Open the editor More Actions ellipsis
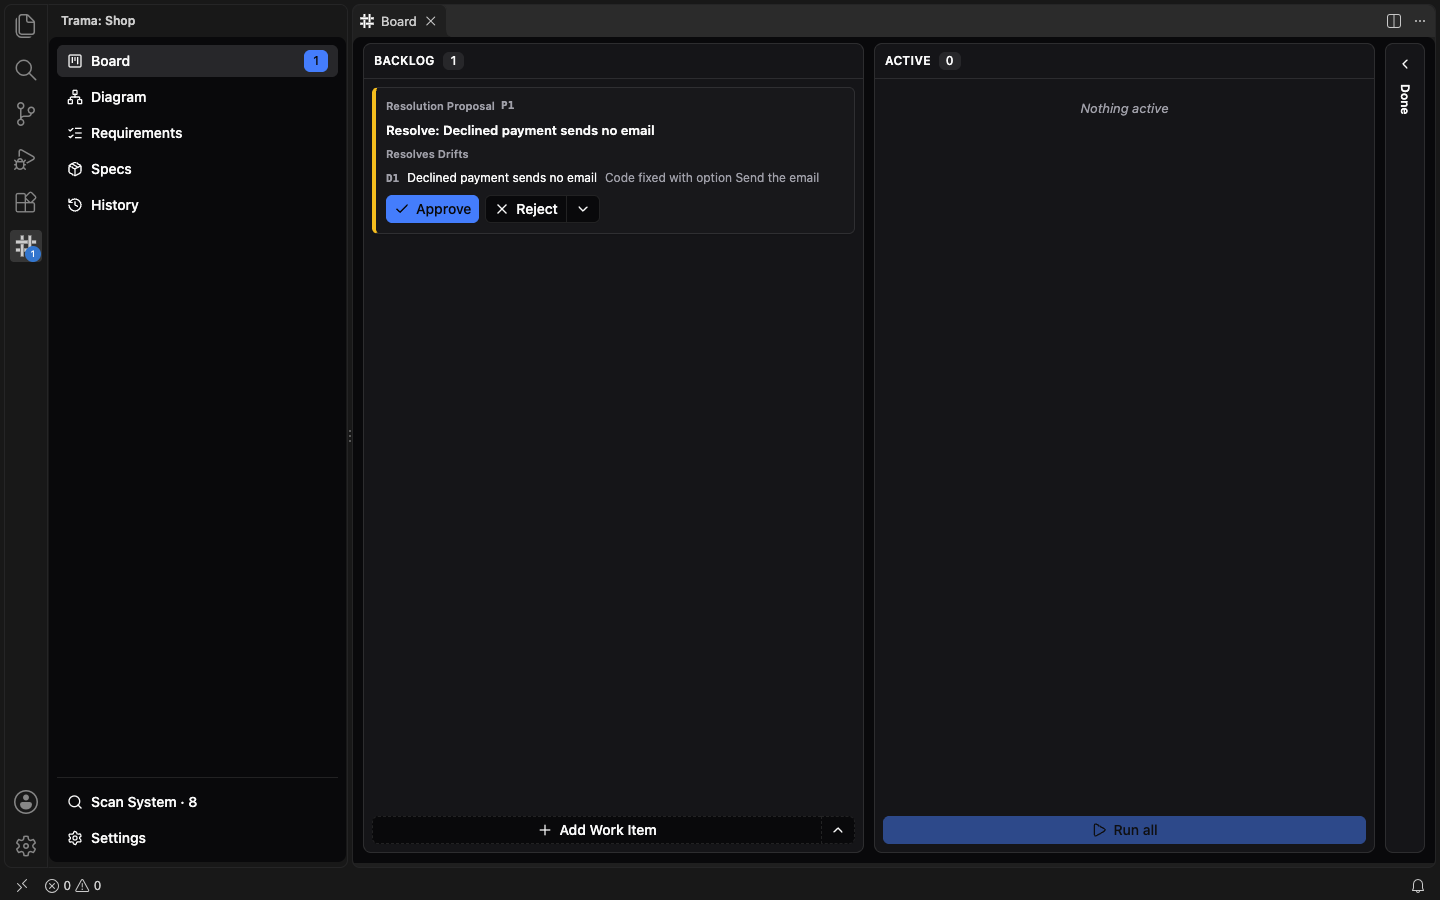1440x900 pixels. 1420,21
